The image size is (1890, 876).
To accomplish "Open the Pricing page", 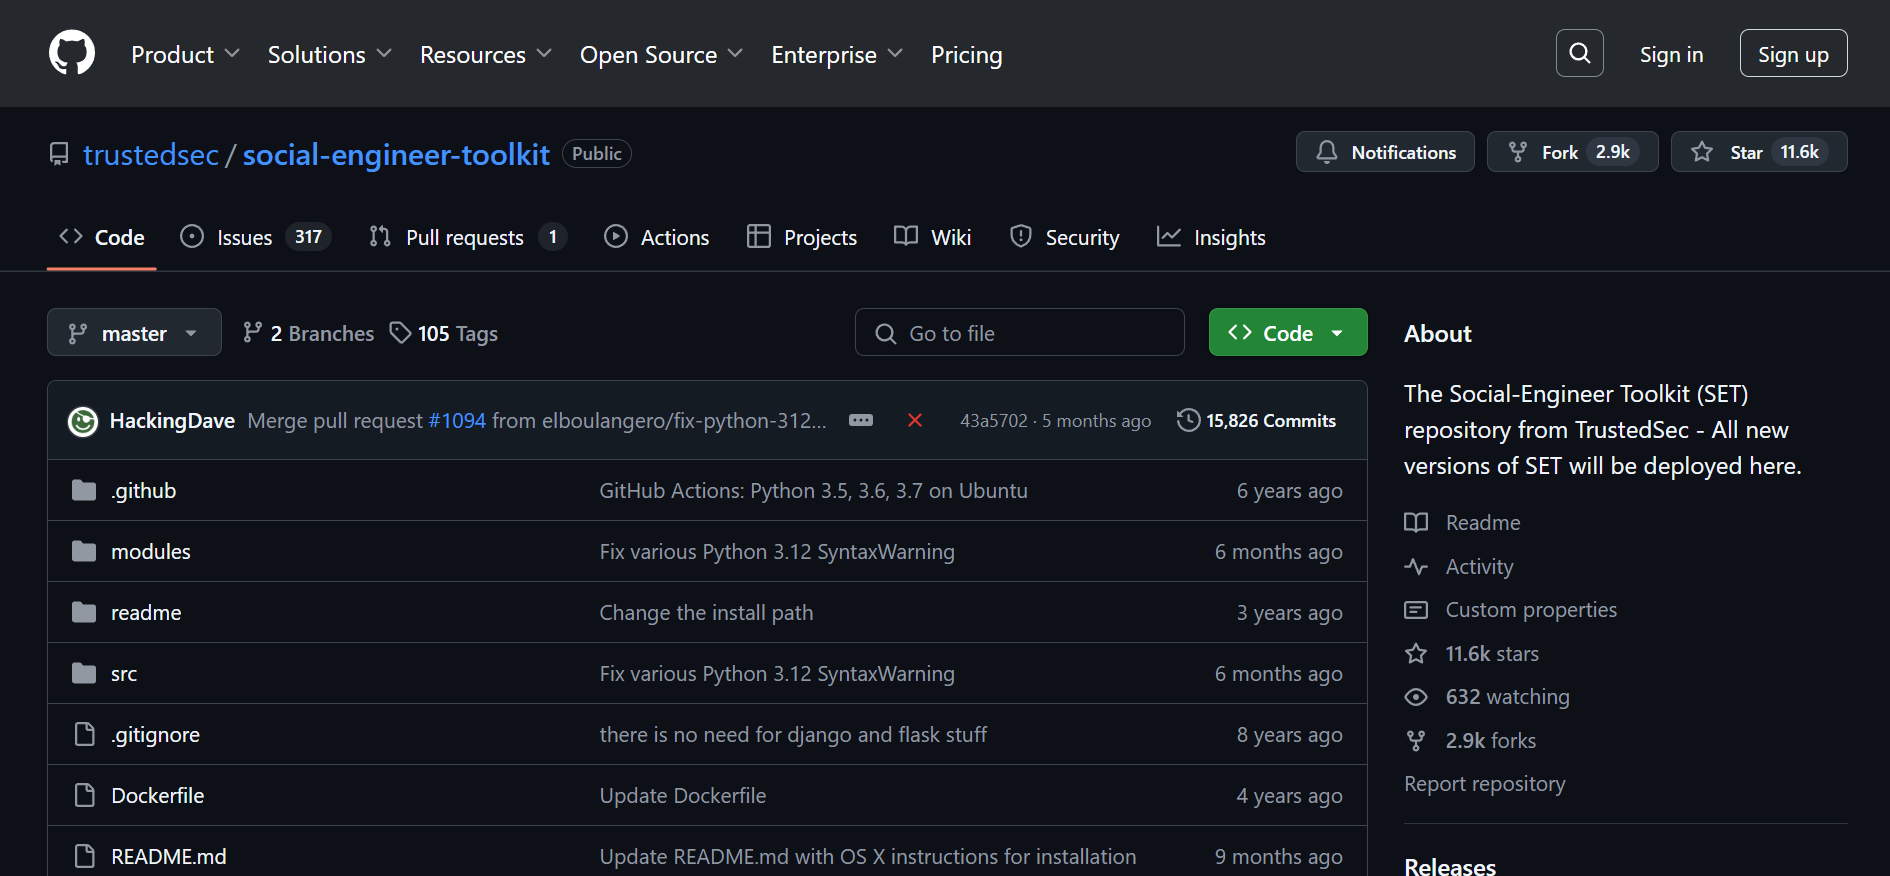I will coord(967,54).
